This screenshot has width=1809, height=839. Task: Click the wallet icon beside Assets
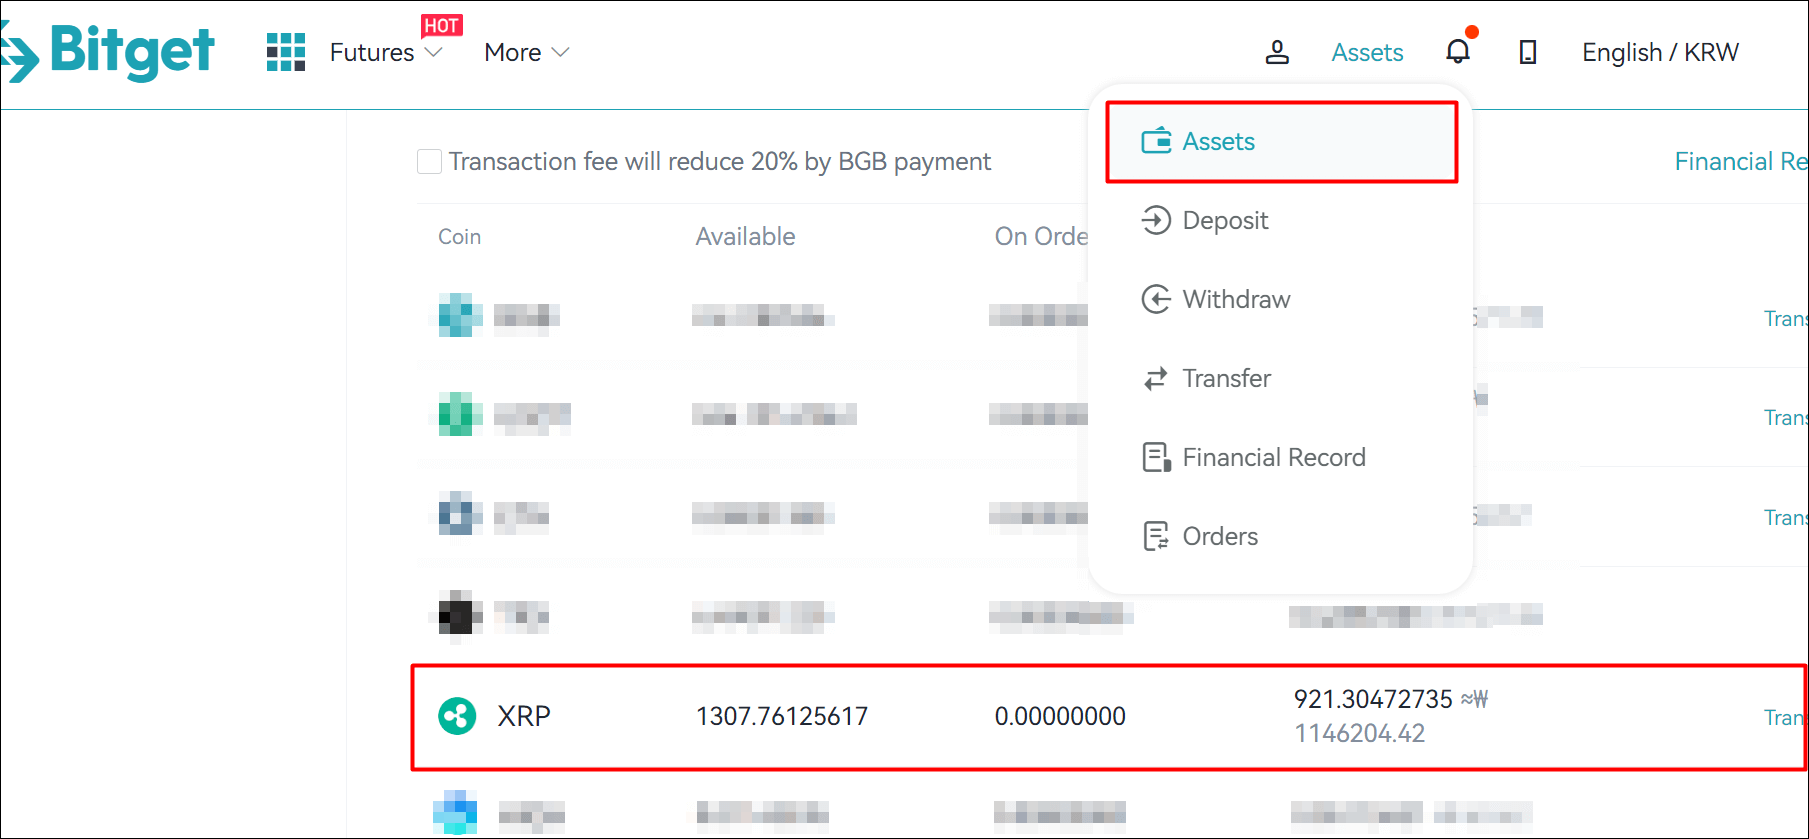point(1156,141)
